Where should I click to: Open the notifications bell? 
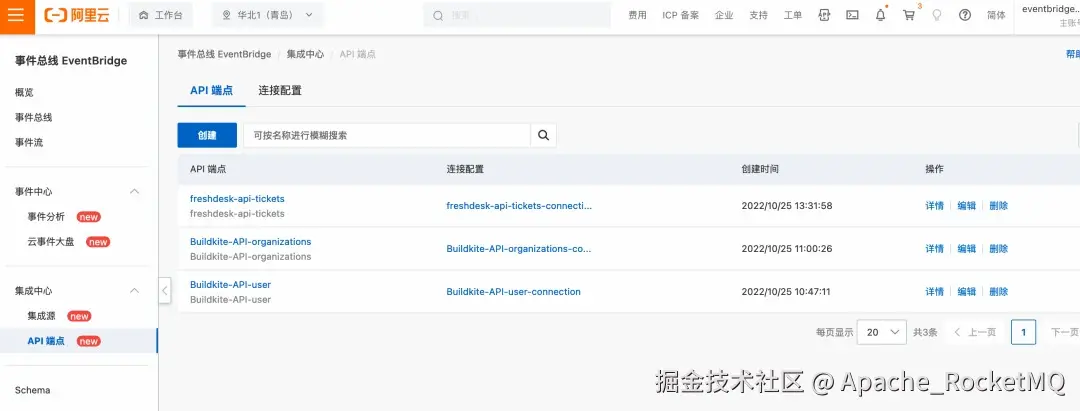(x=880, y=15)
